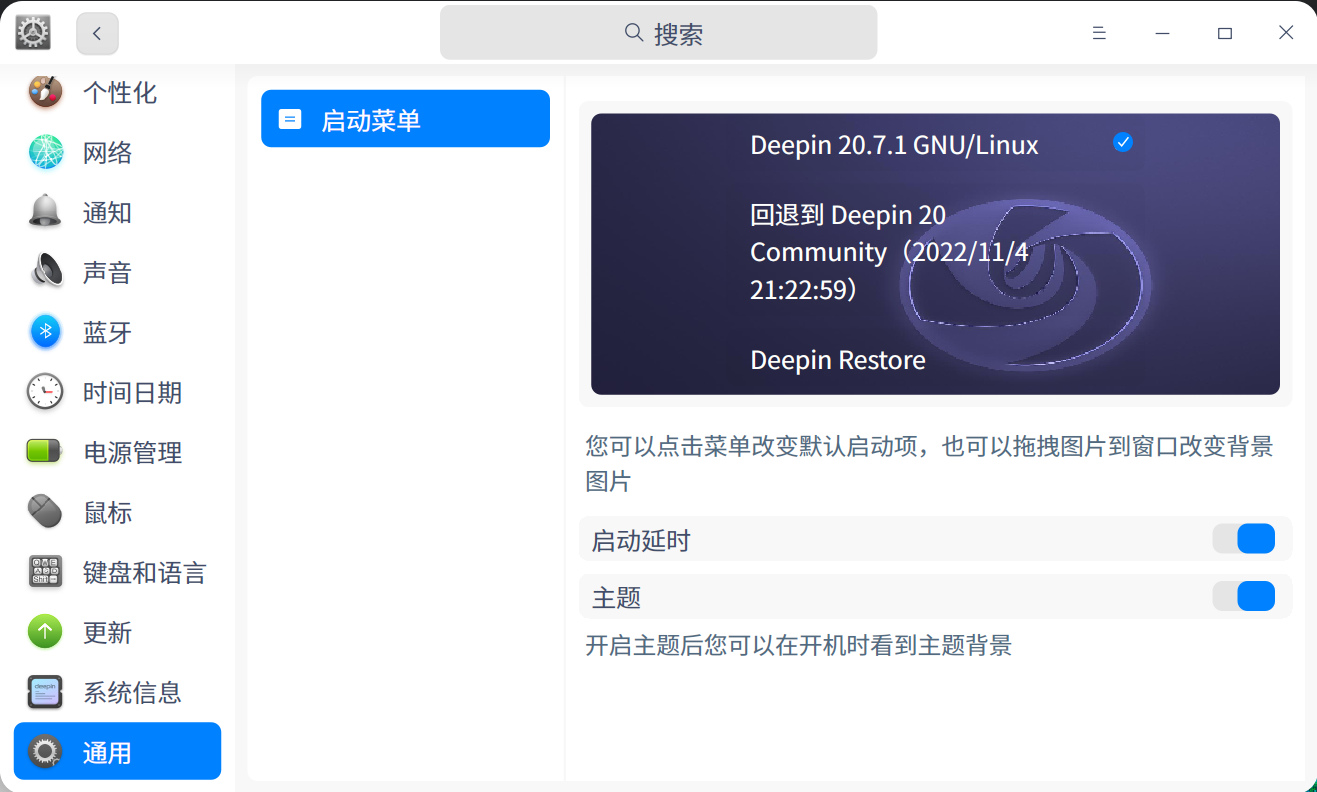The height and width of the screenshot is (792, 1317).
Task: Click the 启动菜单 list icon
Action: 290,119
